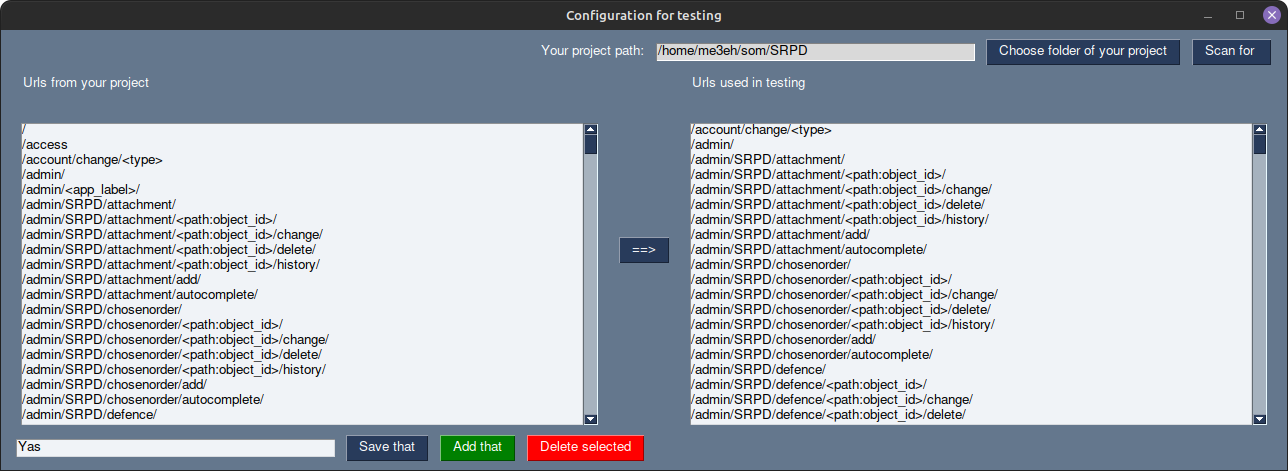Select /admin/SRPD/chosenorder/add/ in the project urls list

point(301,385)
